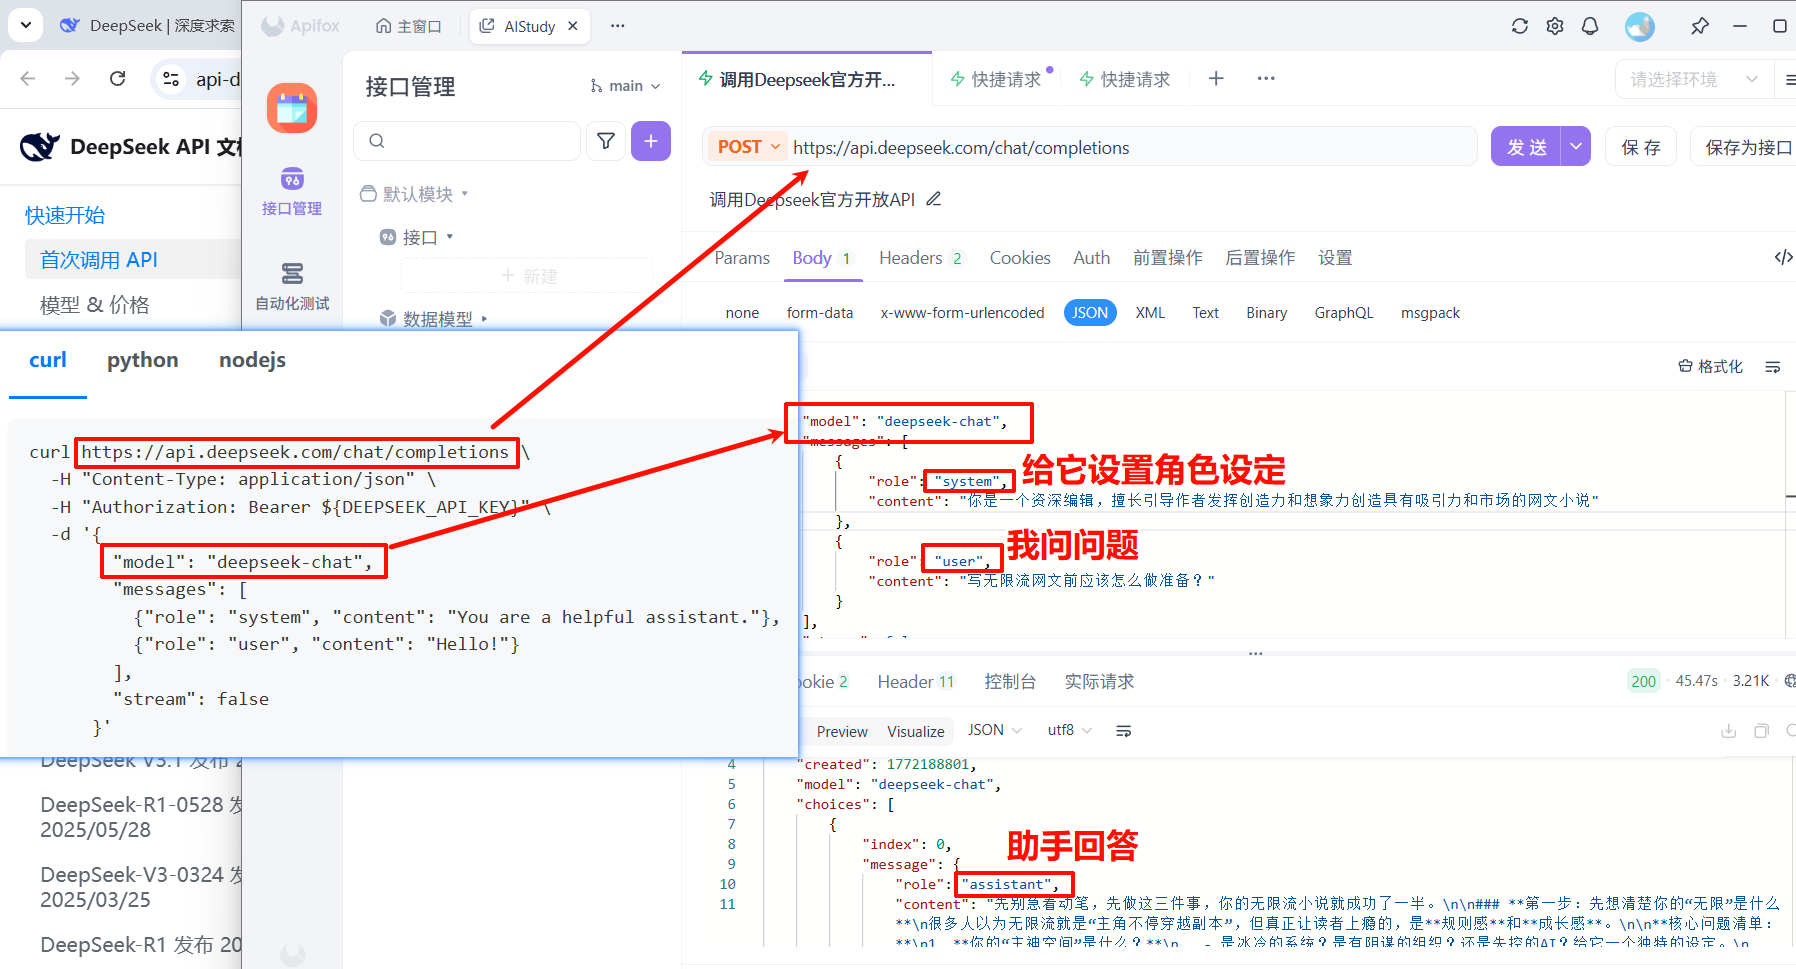Open Apifox settings hexagon icon
1796x969 pixels.
click(x=1555, y=26)
